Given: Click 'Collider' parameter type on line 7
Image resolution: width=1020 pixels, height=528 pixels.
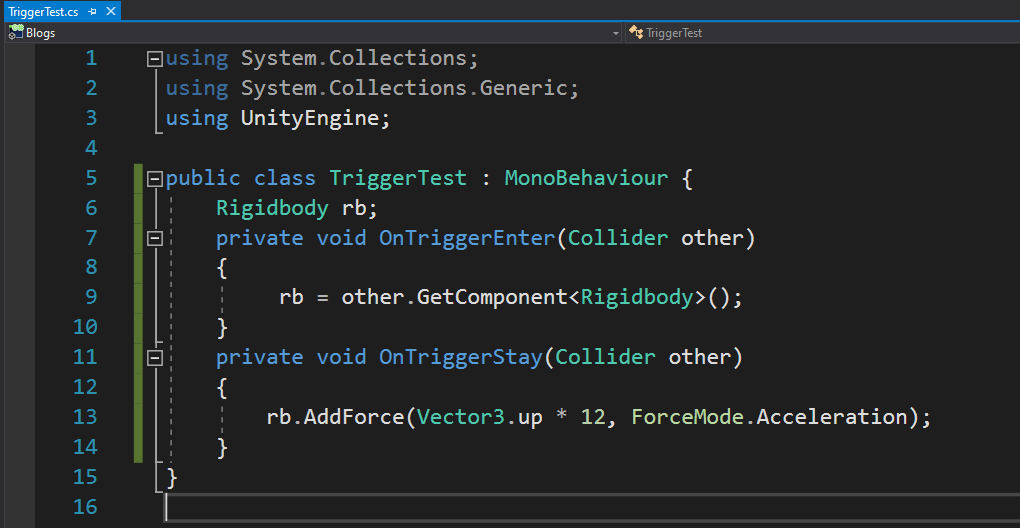Looking at the screenshot, I should tap(618, 238).
